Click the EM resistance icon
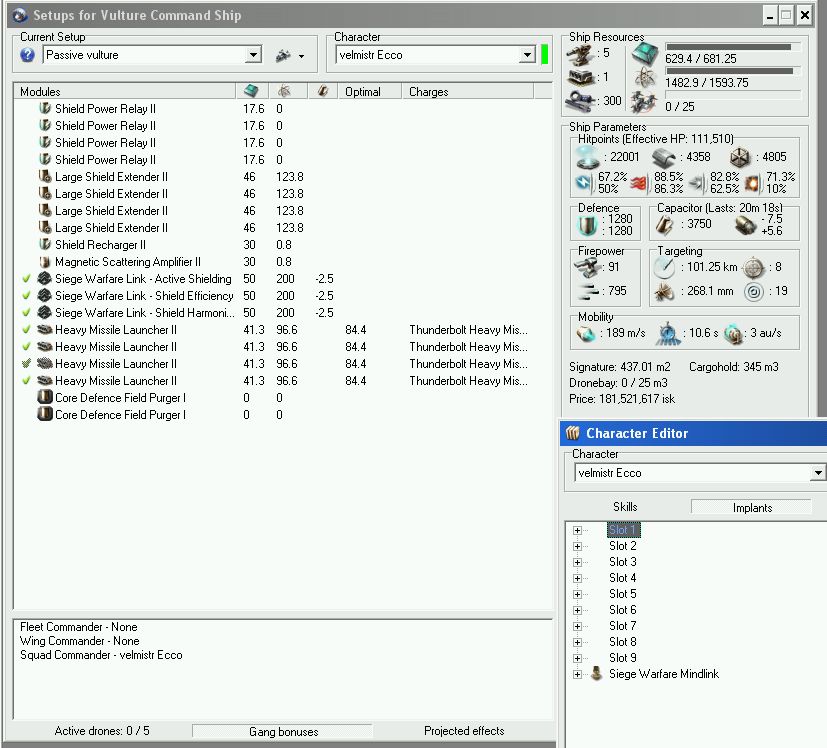The width and height of the screenshot is (827, 748). 584,183
